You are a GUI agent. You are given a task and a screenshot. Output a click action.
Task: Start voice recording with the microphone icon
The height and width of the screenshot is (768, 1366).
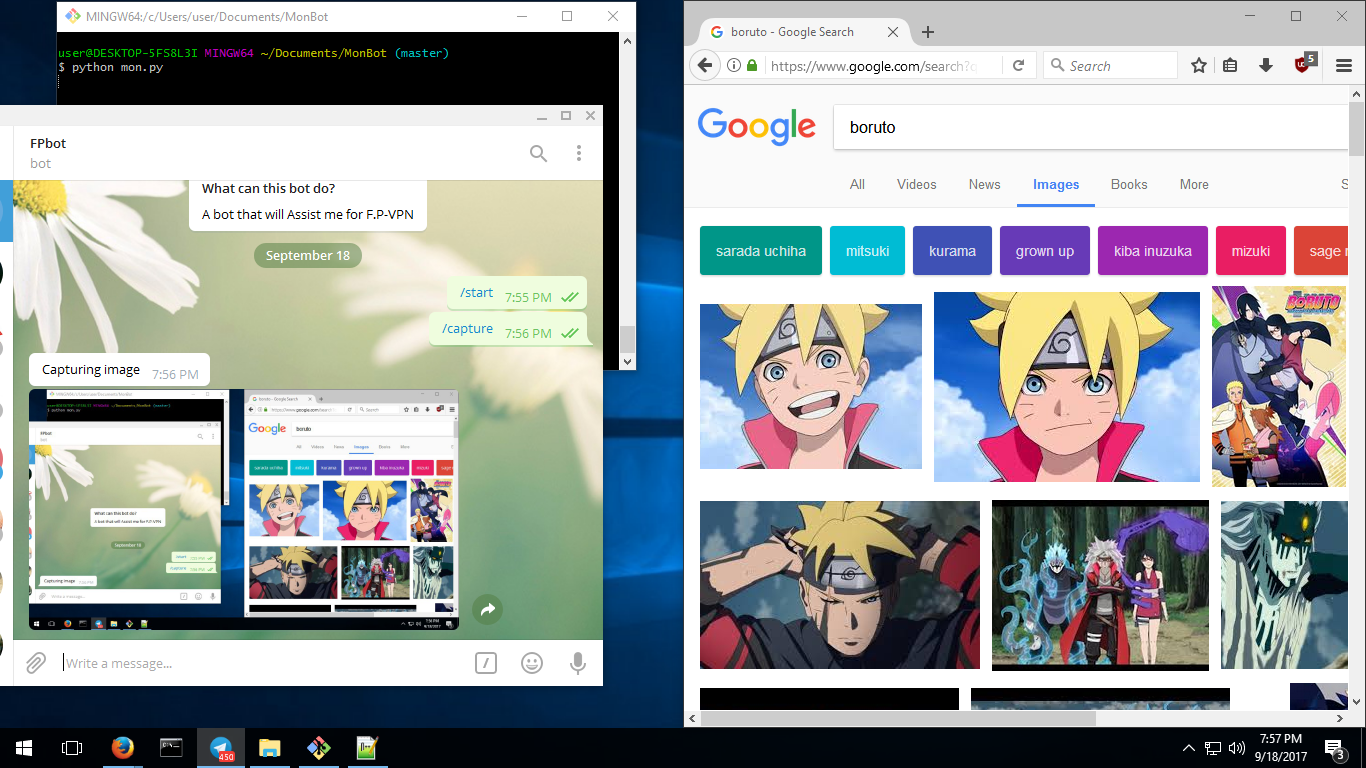point(577,663)
